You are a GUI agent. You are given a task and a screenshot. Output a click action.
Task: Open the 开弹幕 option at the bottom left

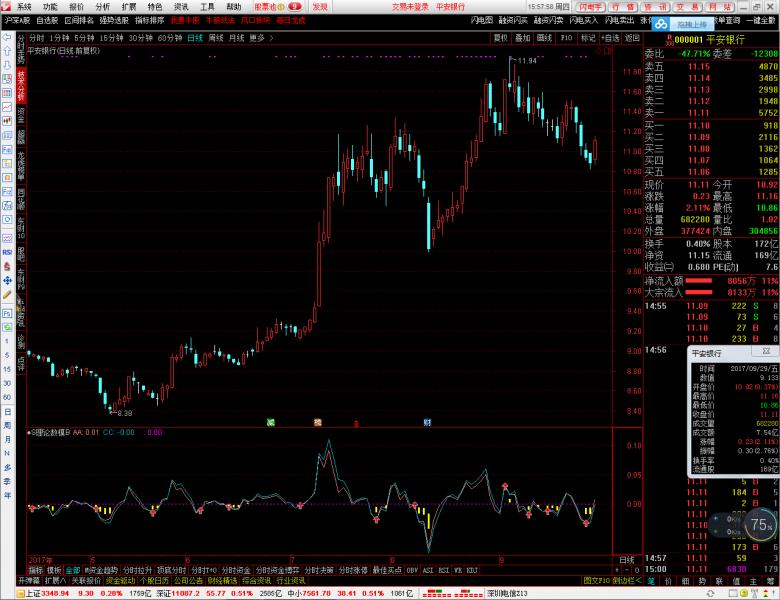tap(29, 581)
